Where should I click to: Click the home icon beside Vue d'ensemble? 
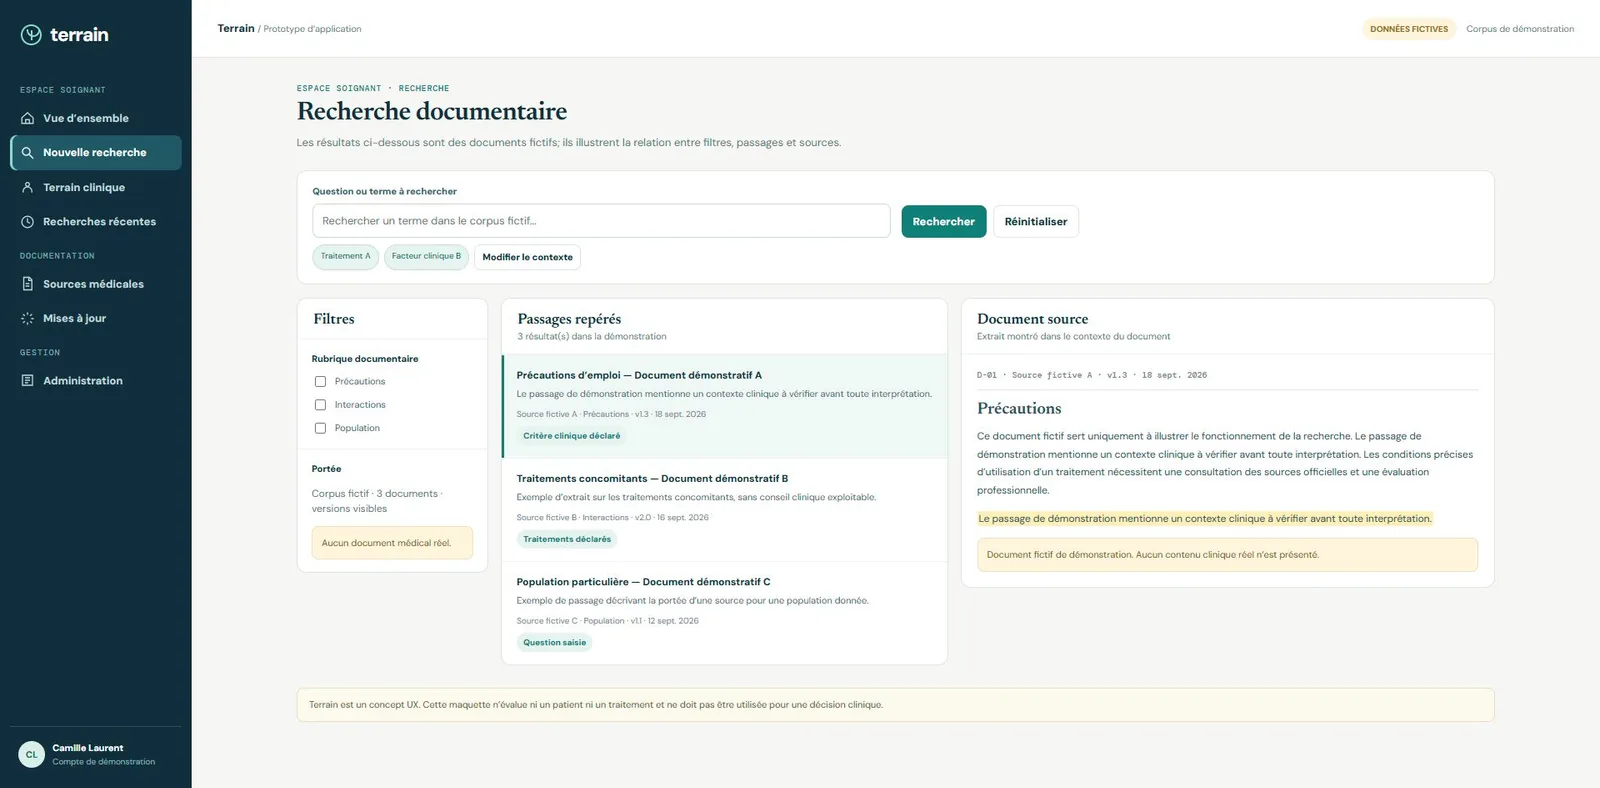click(28, 118)
